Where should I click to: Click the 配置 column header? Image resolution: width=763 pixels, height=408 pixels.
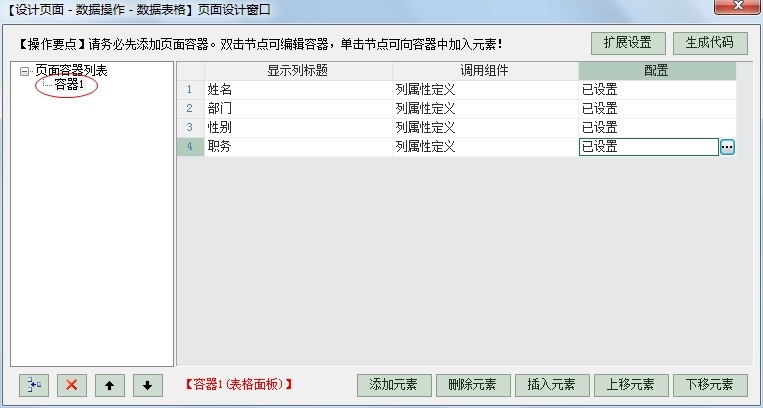click(x=657, y=71)
